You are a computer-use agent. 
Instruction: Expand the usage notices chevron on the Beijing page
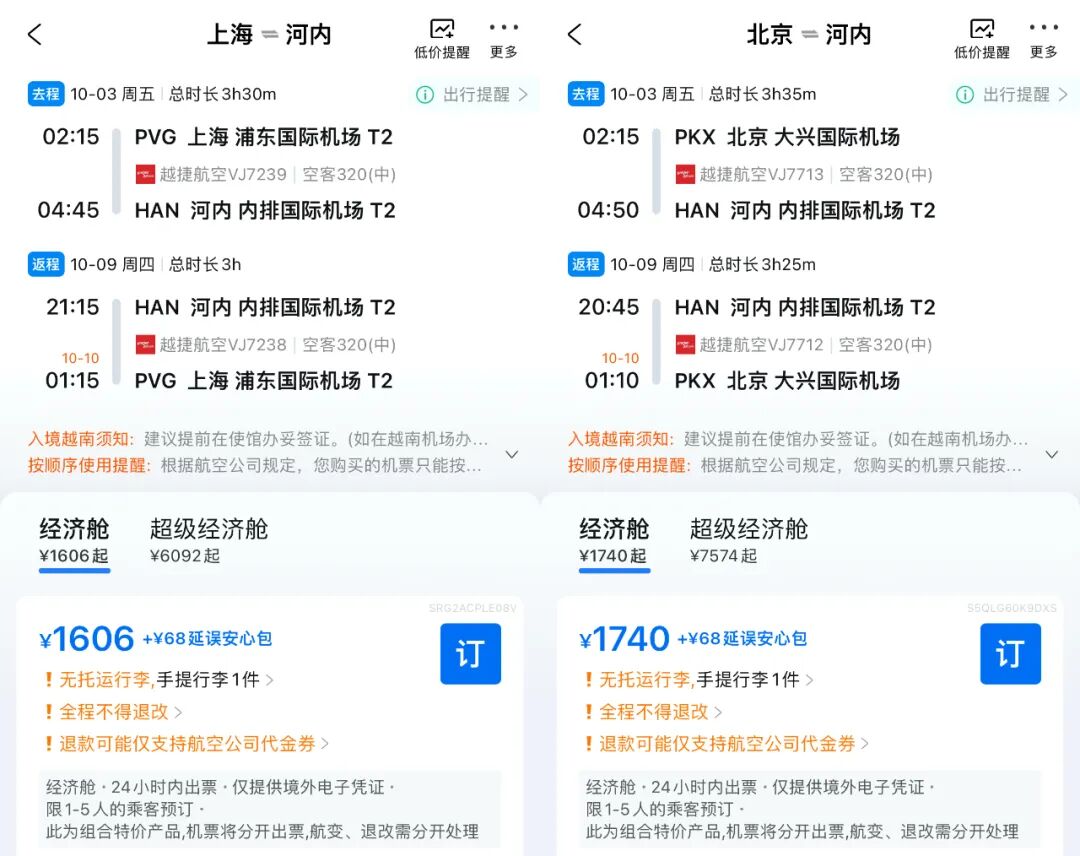point(1052,454)
